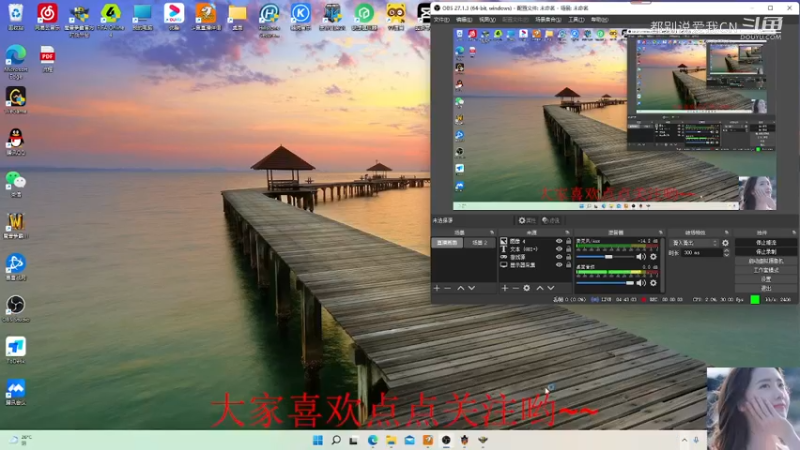This screenshot has width=800, height=450.
Task: Move the scene up with the arrow
Action: pos(461,288)
